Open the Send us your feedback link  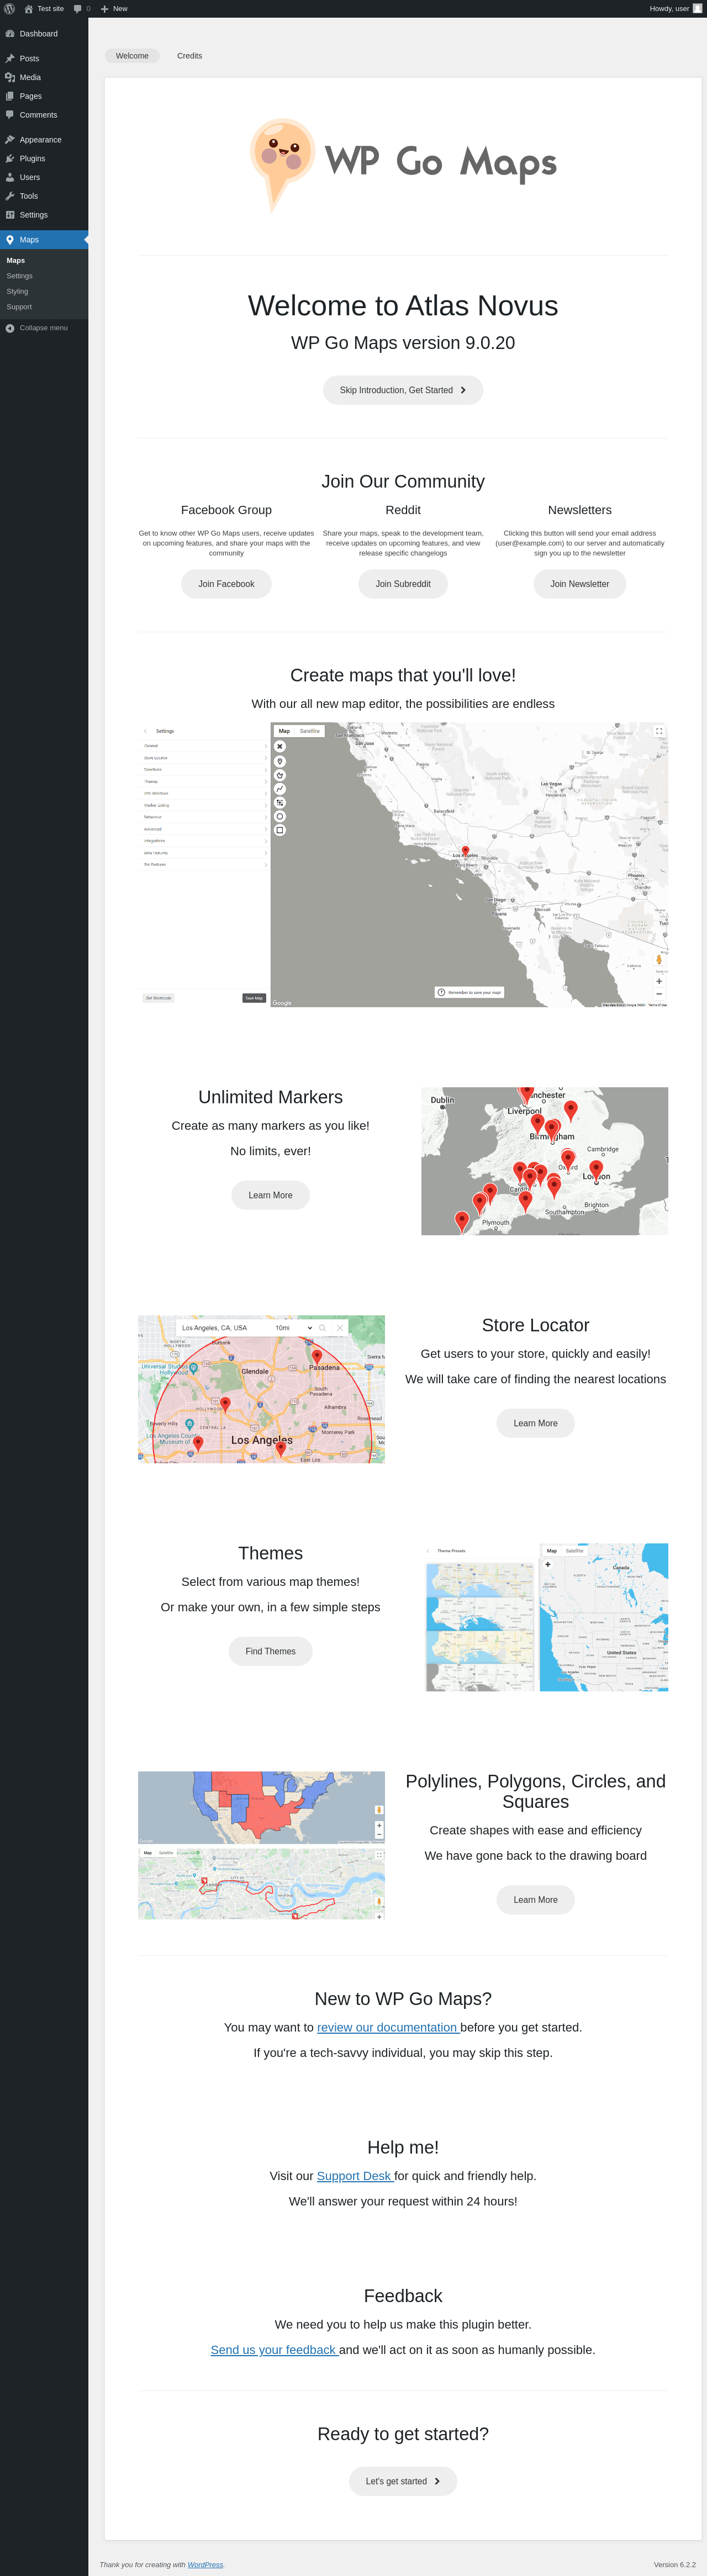click(x=273, y=2350)
